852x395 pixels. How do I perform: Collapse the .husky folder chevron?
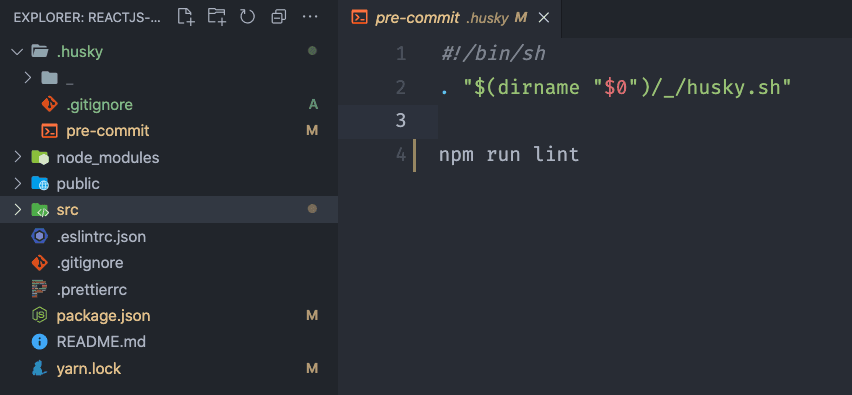point(17,52)
